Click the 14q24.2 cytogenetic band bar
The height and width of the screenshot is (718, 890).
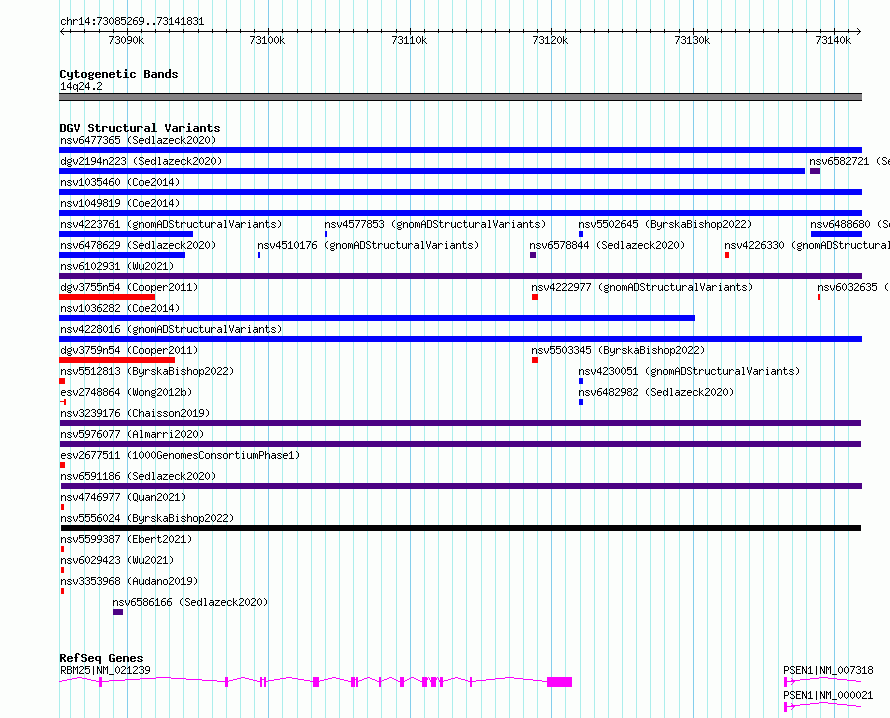(x=460, y=97)
